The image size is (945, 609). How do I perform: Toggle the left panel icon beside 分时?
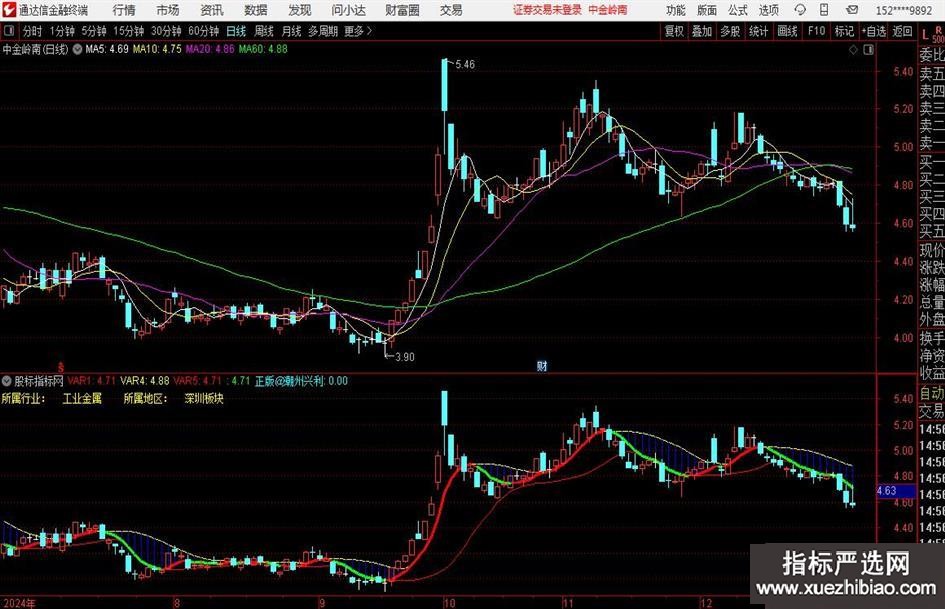[x=8, y=31]
